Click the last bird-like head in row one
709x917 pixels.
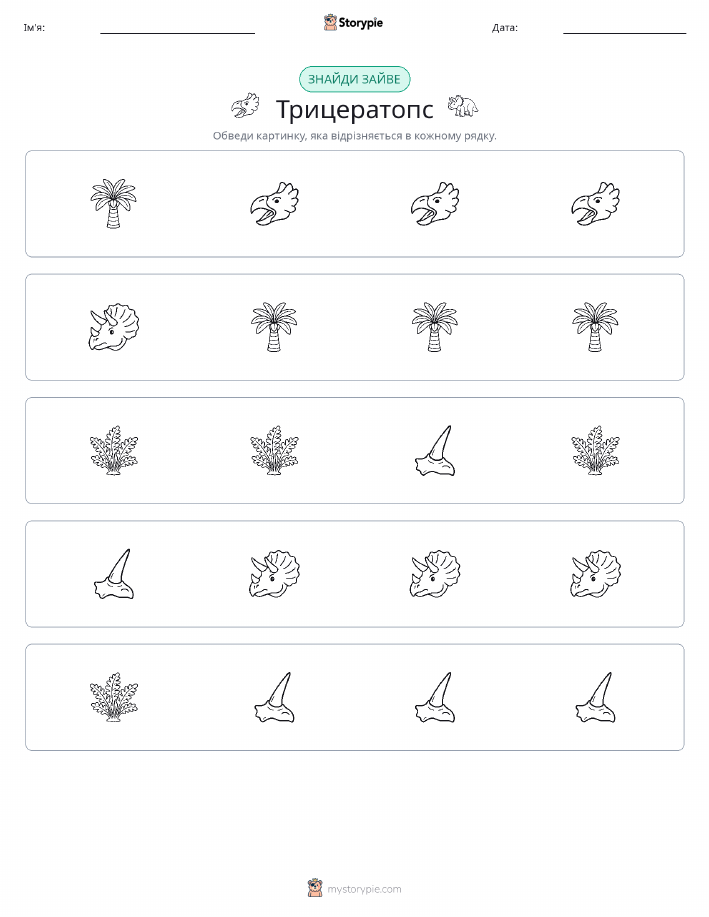(595, 204)
